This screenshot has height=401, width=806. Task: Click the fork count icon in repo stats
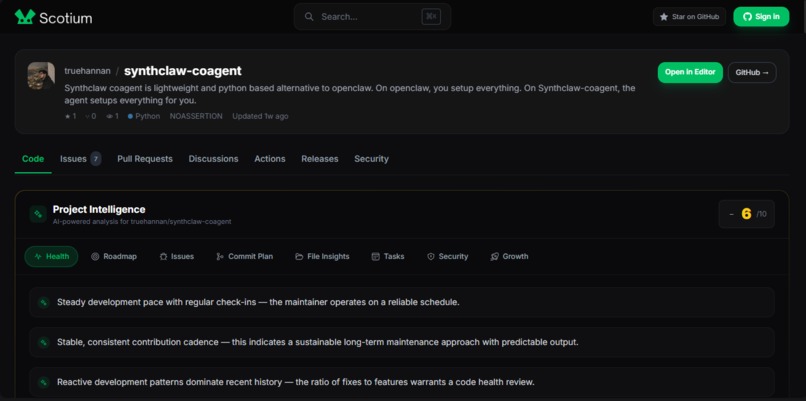coord(87,116)
